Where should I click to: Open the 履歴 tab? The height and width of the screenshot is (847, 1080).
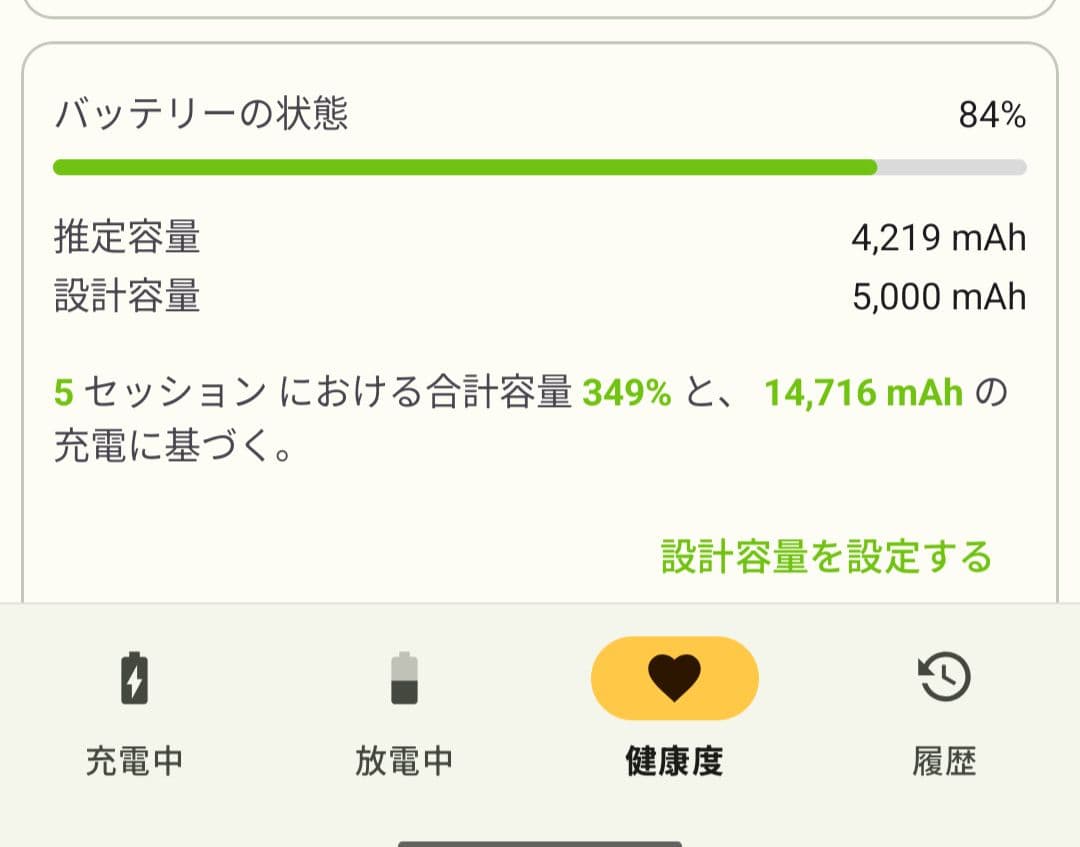pyautogui.click(x=943, y=715)
